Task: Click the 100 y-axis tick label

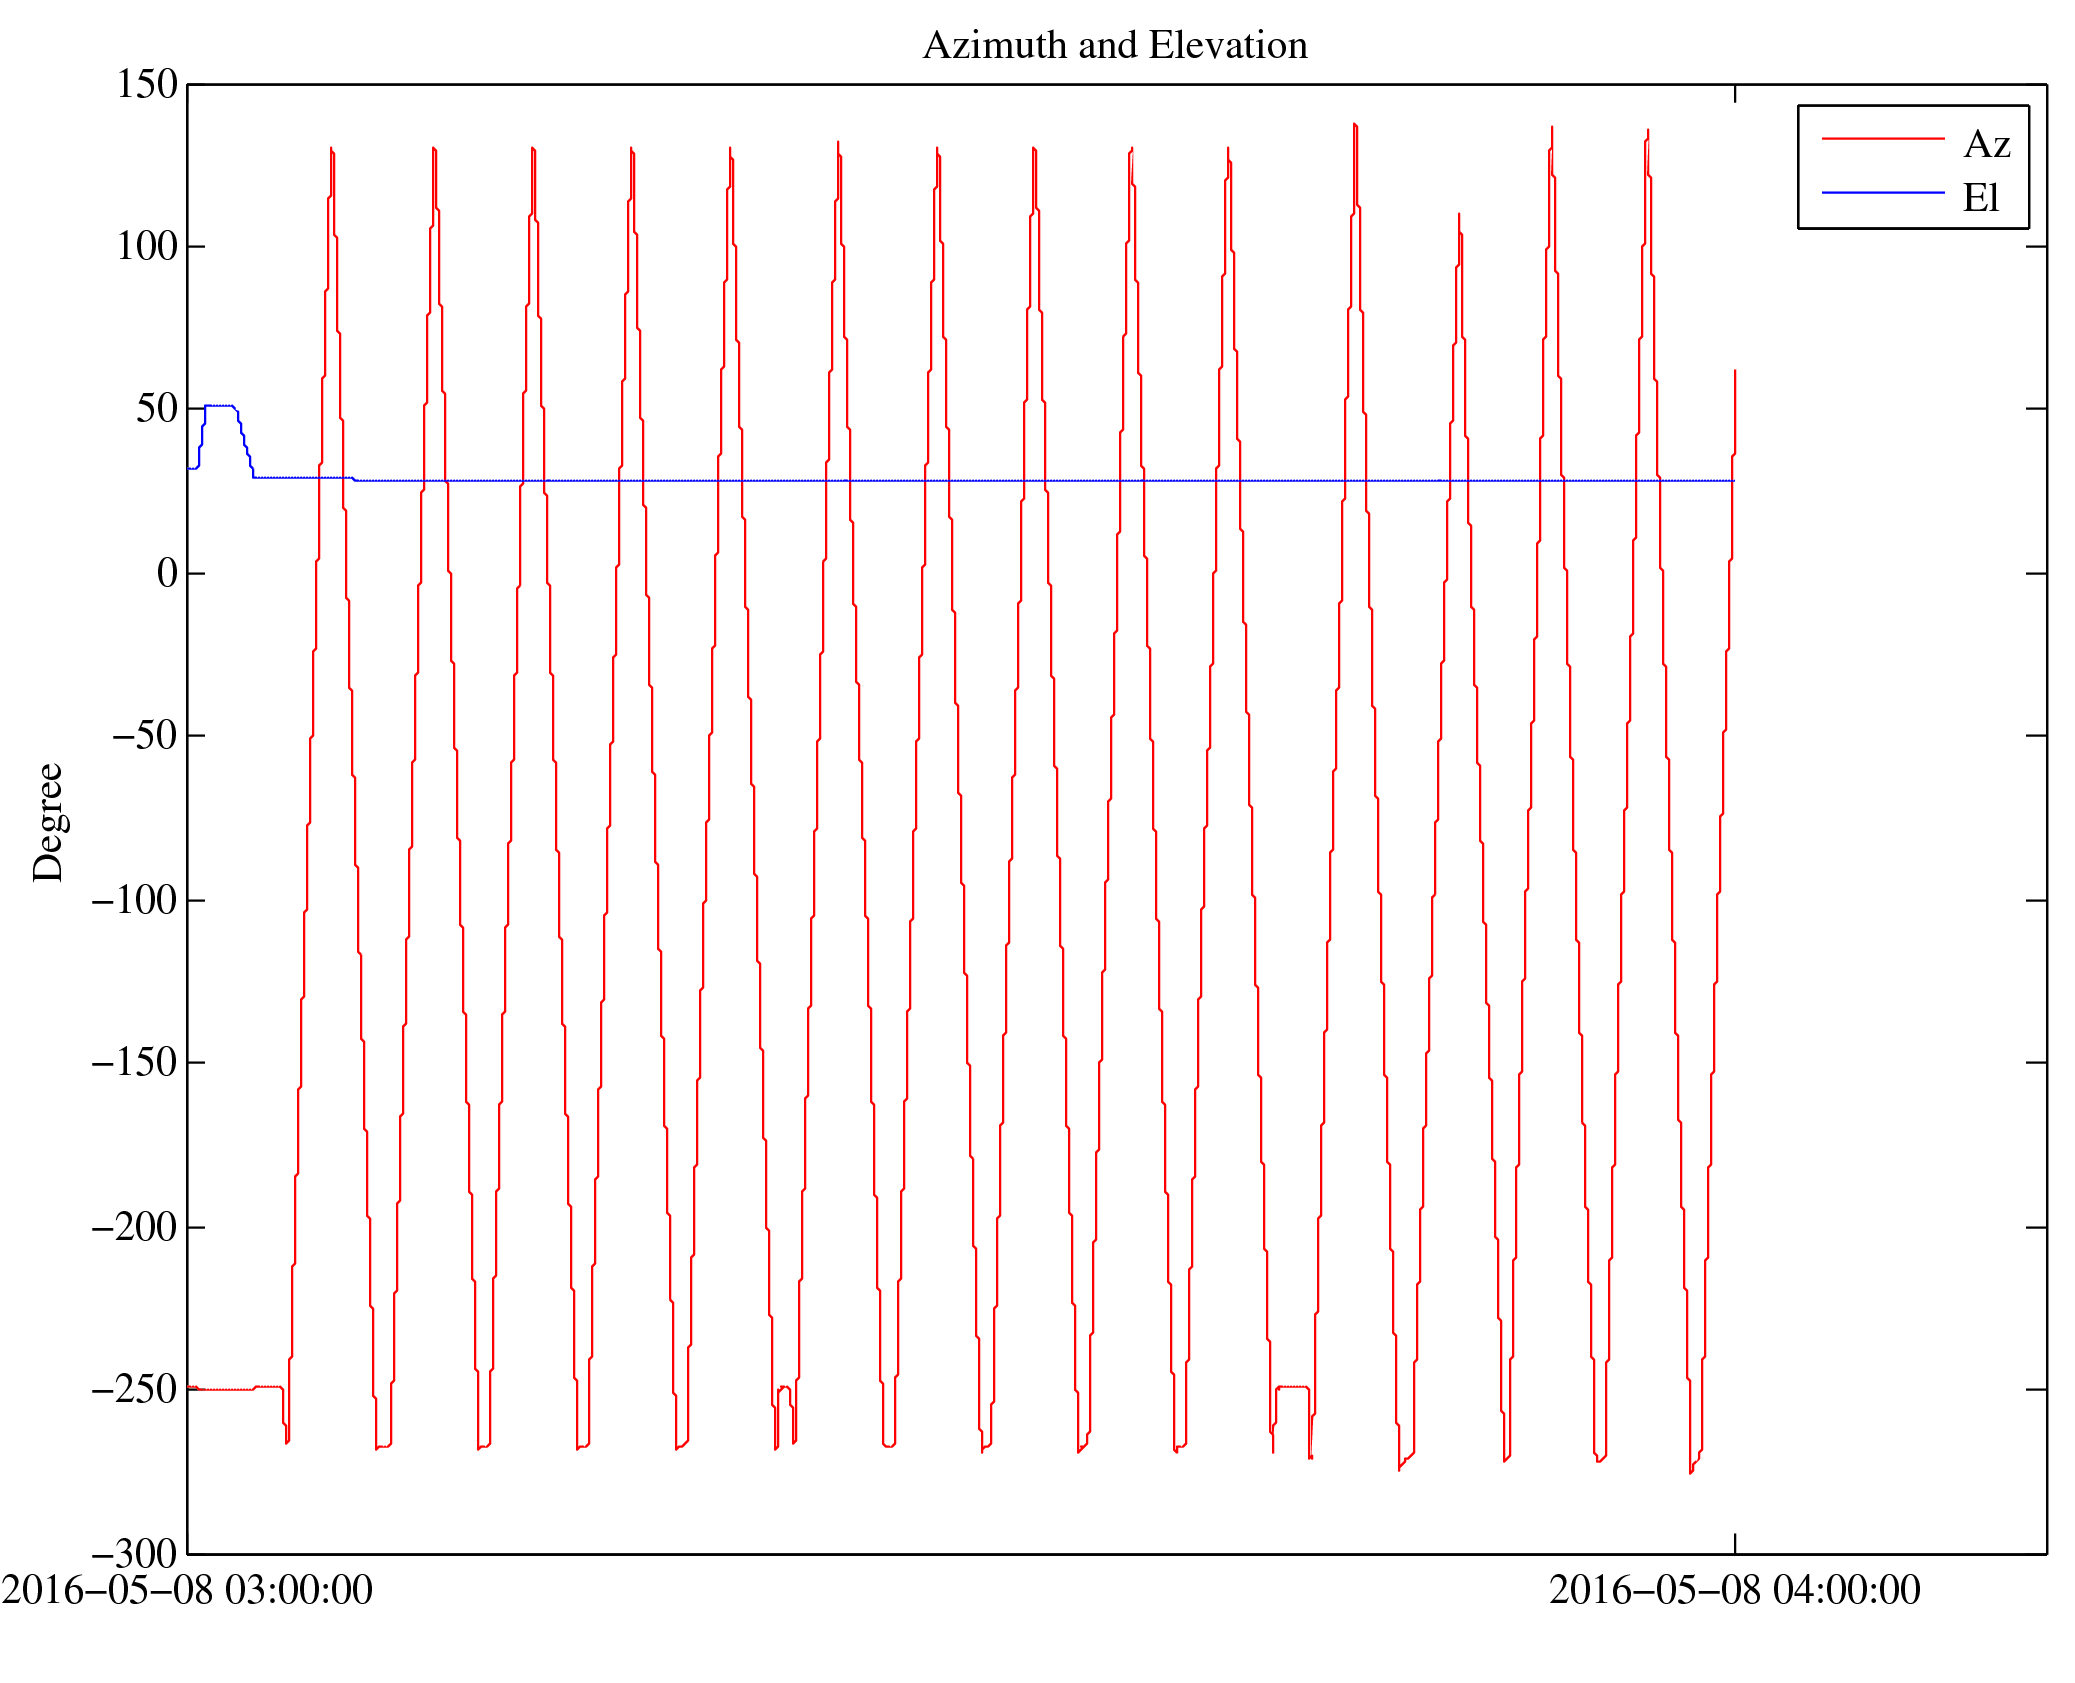Action: (x=147, y=247)
